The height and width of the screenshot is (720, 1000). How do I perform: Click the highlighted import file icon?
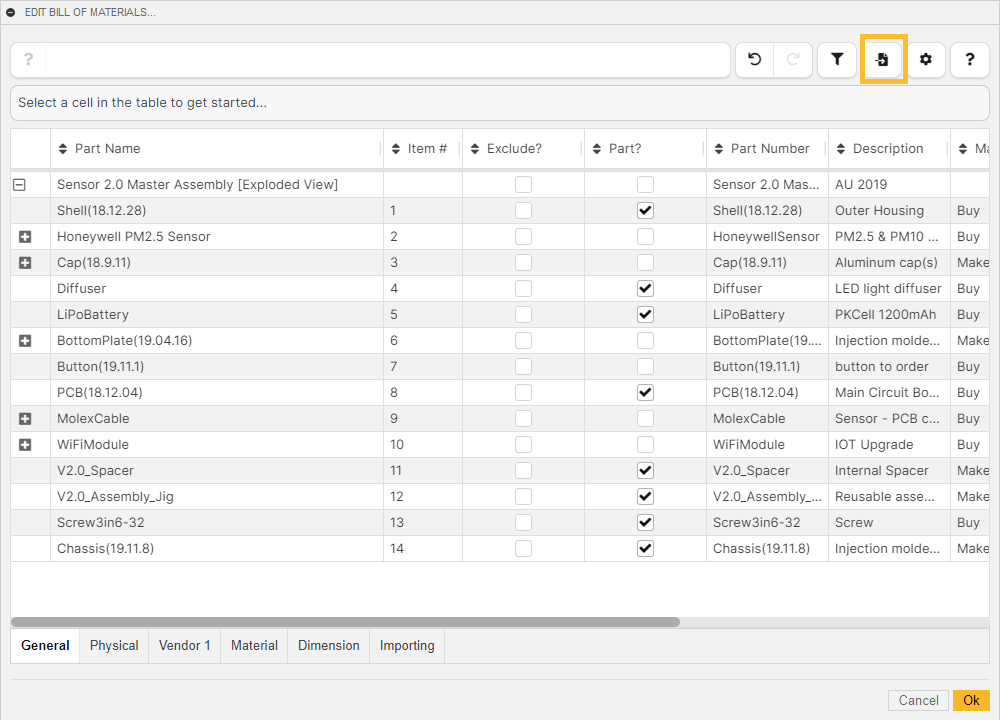click(883, 60)
